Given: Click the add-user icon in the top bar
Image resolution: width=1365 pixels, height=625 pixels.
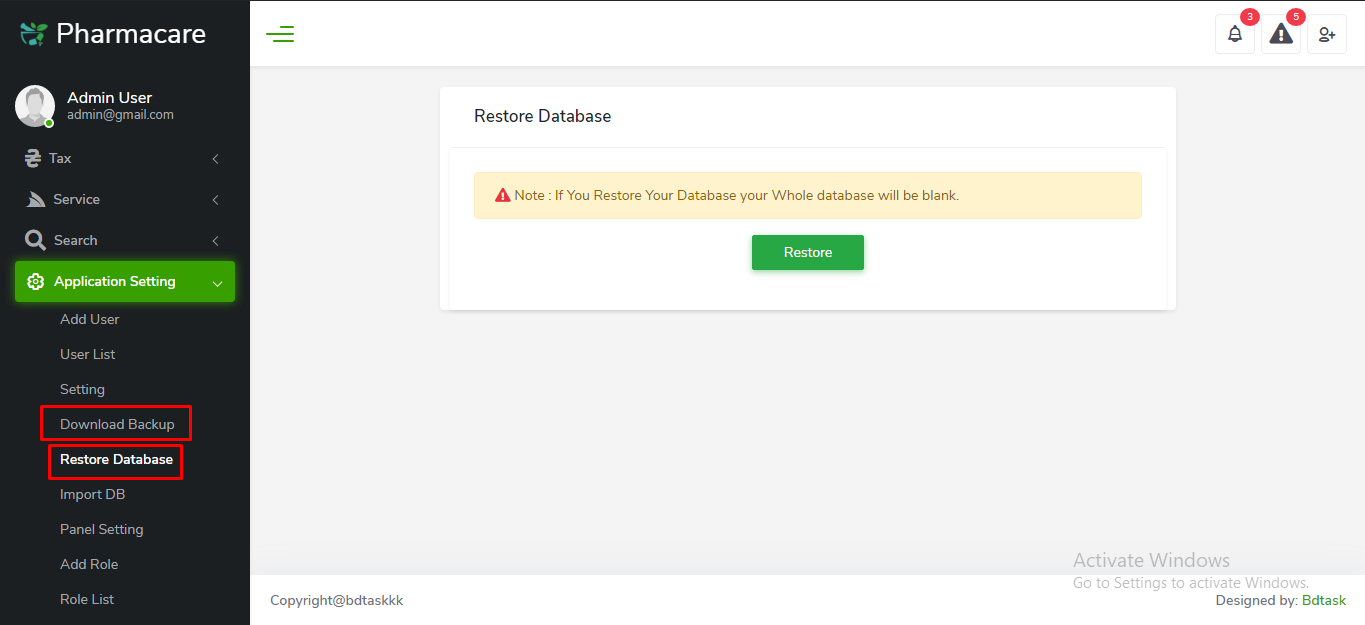Looking at the screenshot, I should [1326, 33].
